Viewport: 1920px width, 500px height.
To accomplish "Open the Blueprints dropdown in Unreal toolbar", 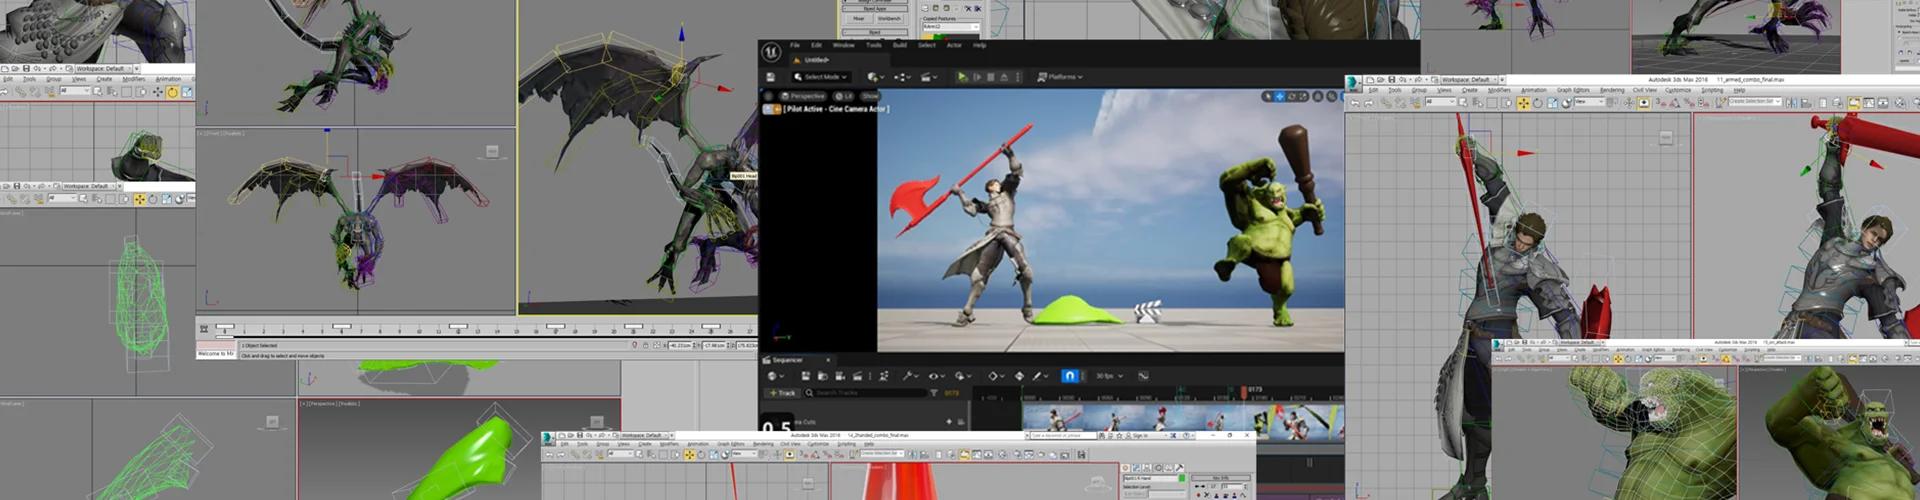I will pos(903,77).
